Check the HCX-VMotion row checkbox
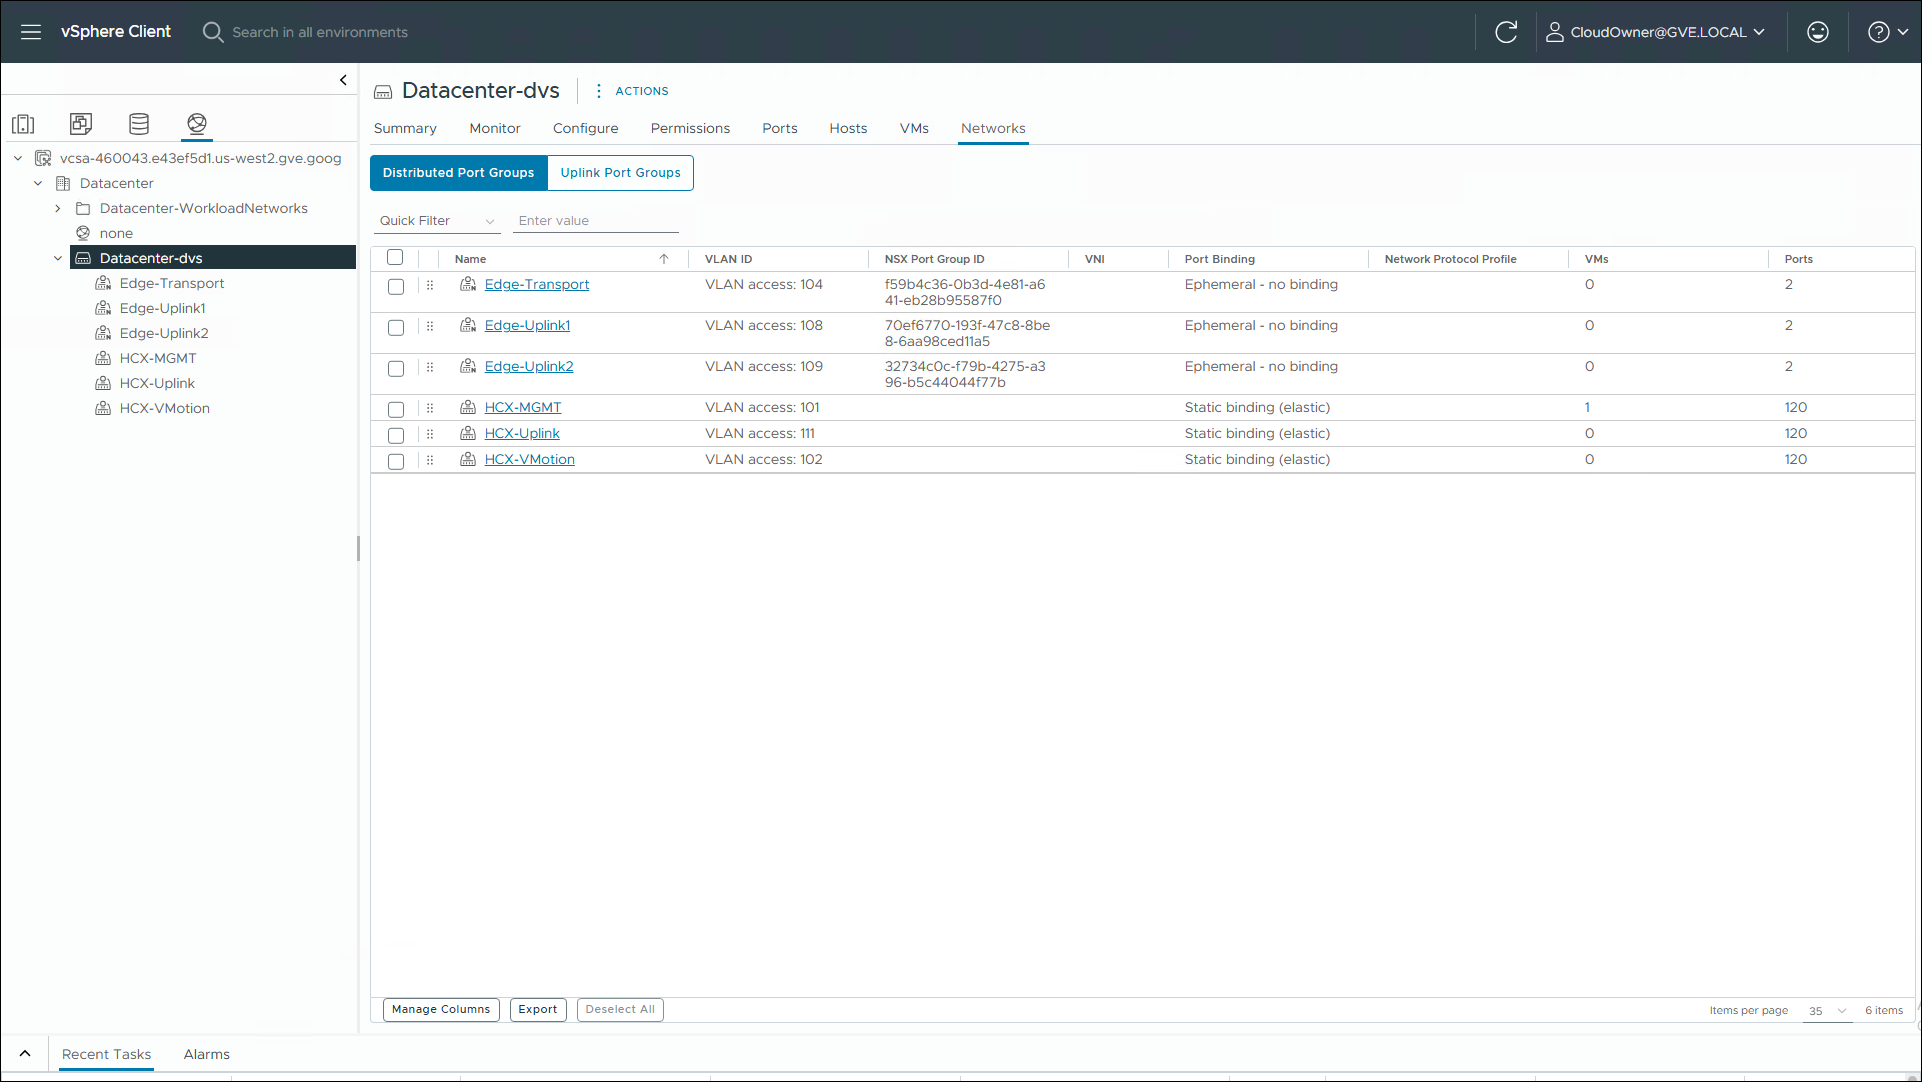 pyautogui.click(x=396, y=462)
